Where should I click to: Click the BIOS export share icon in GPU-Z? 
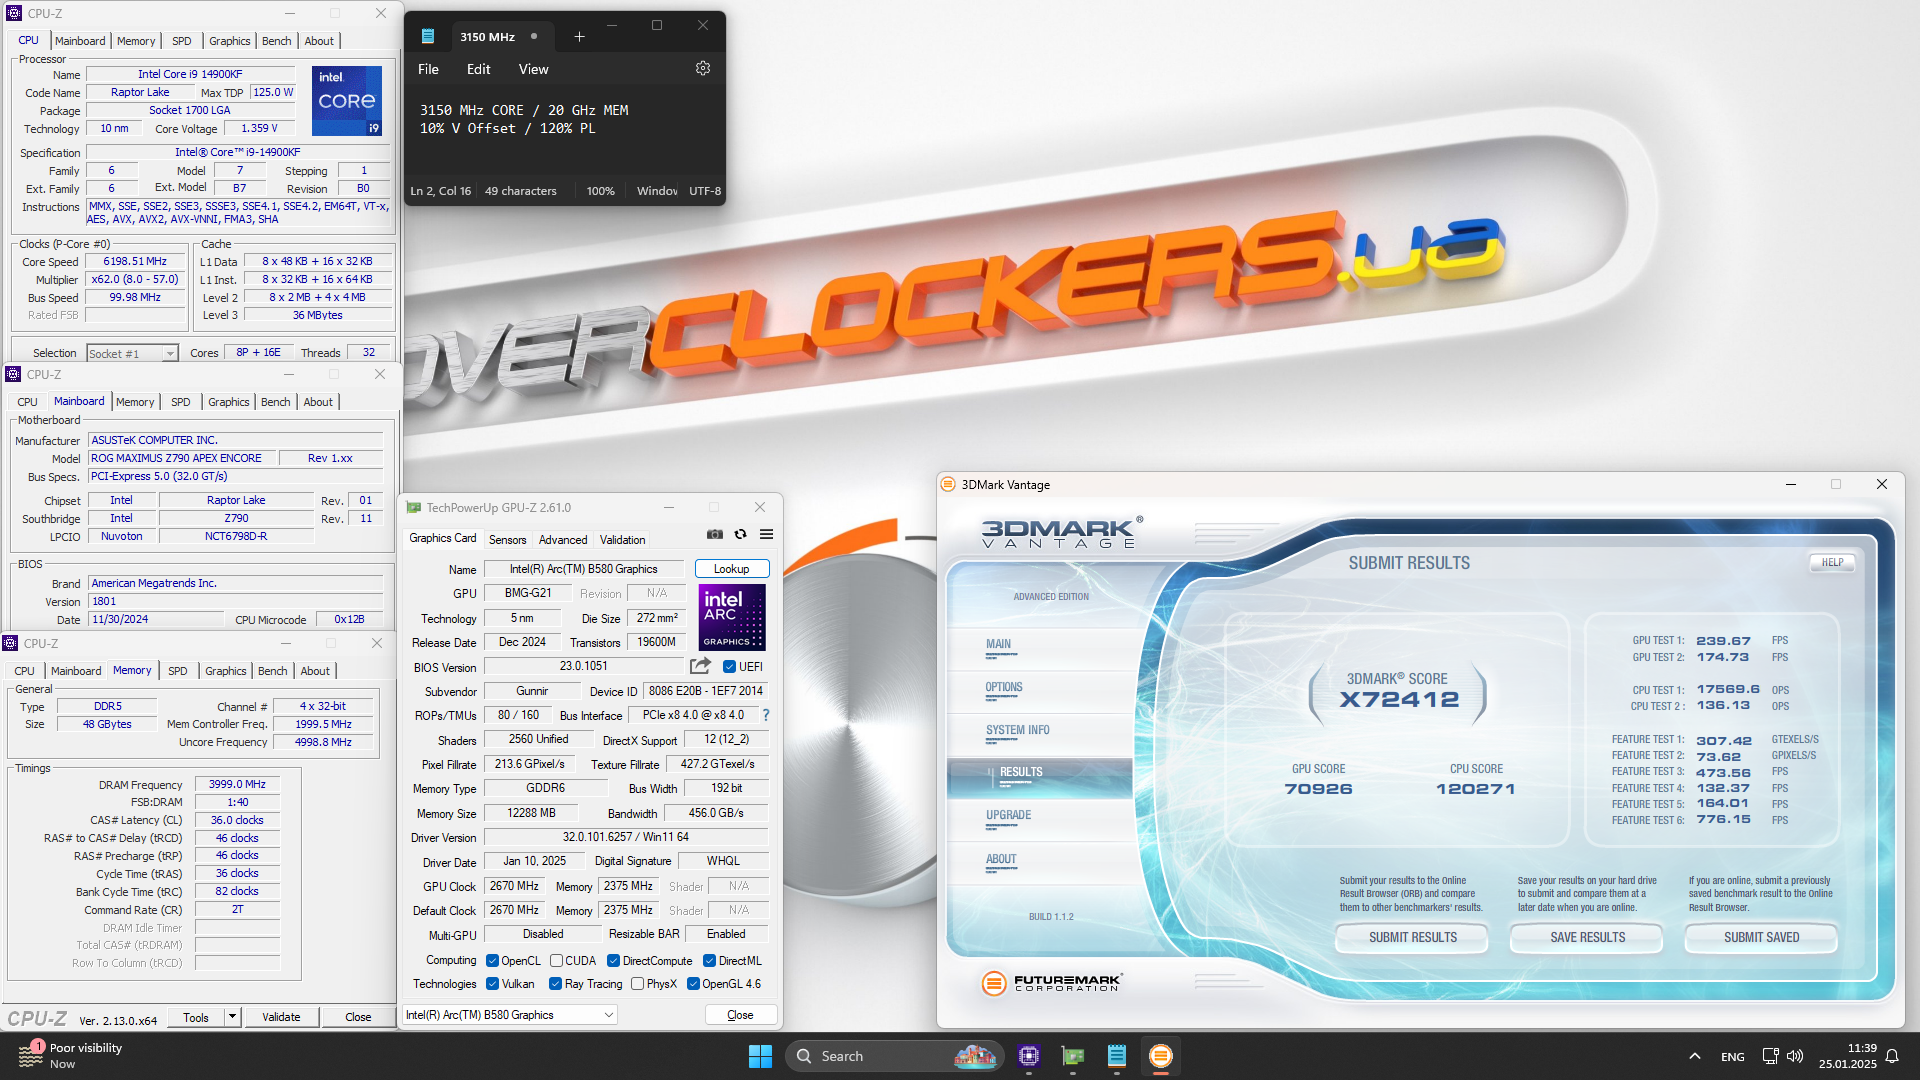pos(700,666)
